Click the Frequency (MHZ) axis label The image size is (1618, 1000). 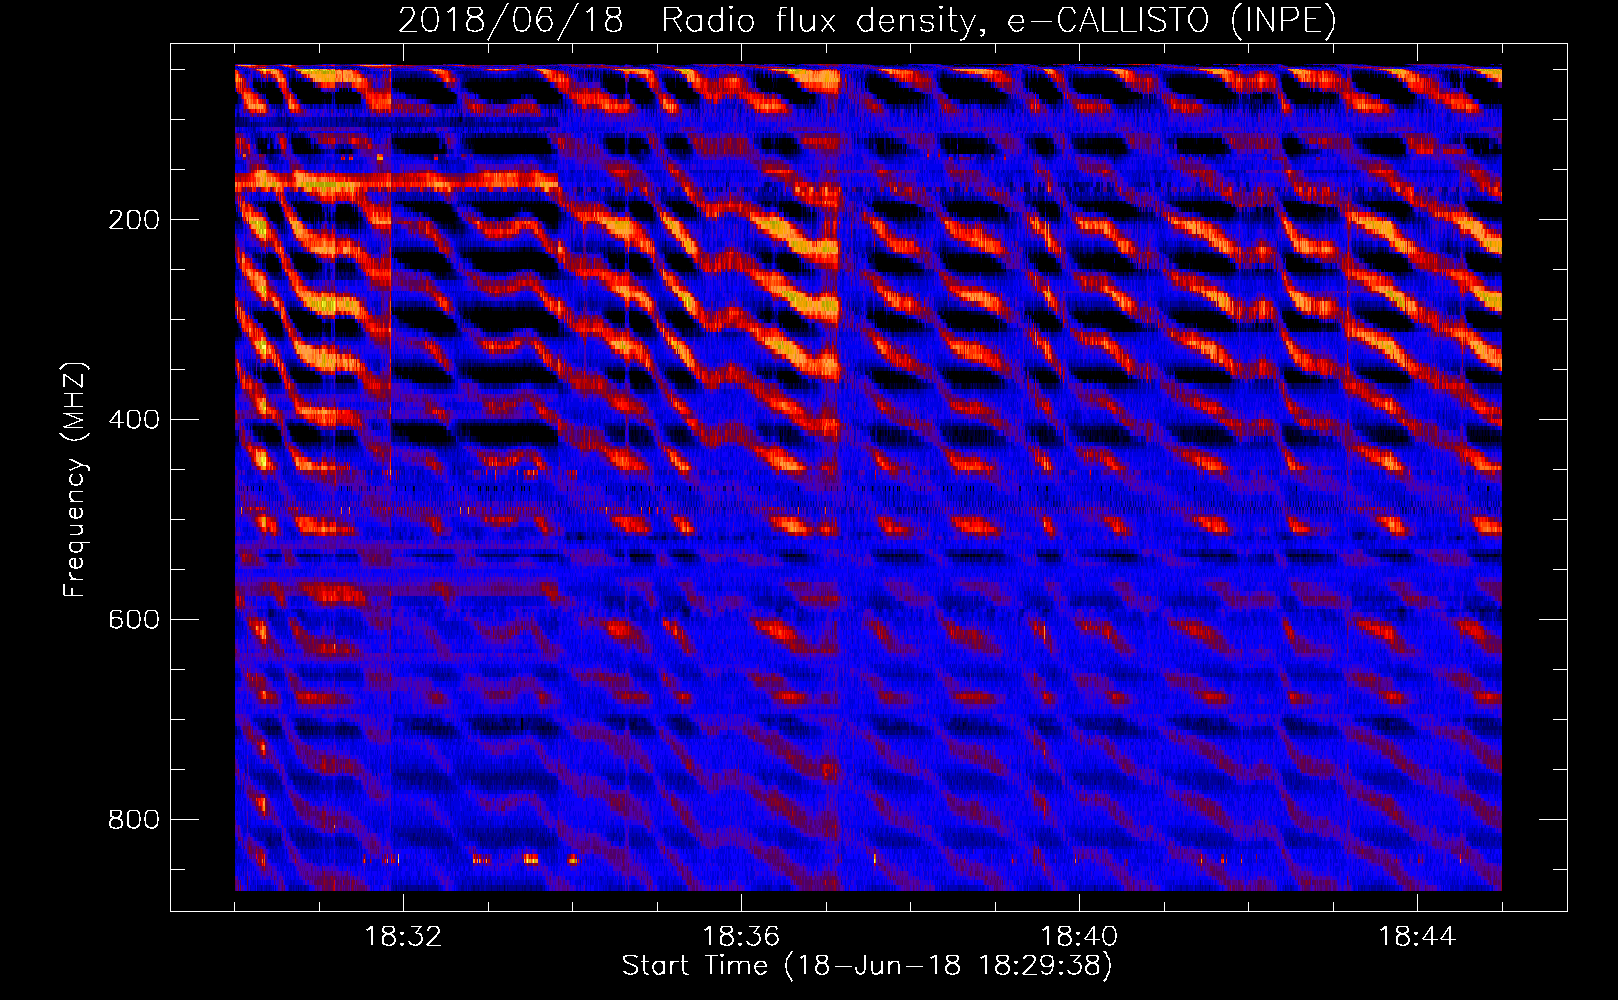(75, 479)
